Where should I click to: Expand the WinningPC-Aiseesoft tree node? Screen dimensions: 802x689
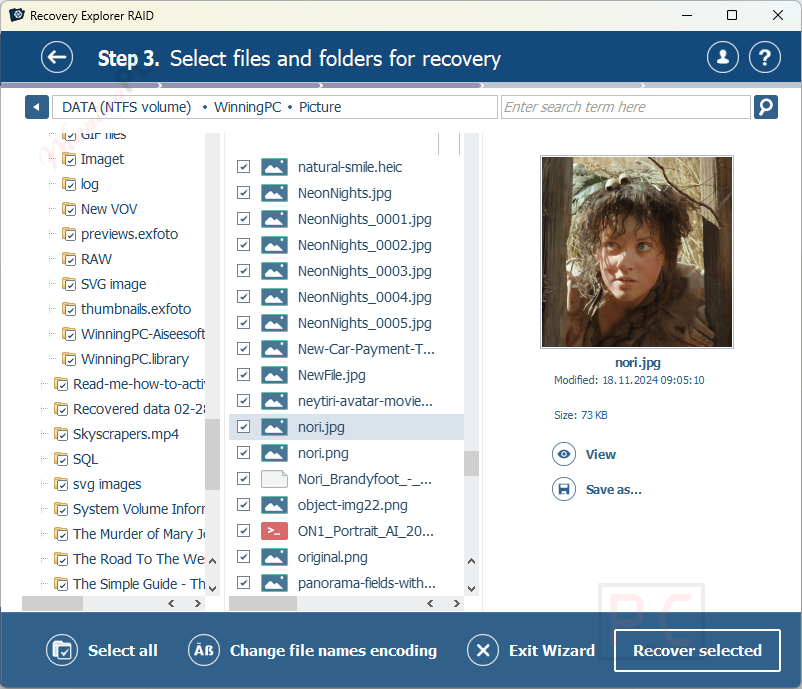coord(52,334)
